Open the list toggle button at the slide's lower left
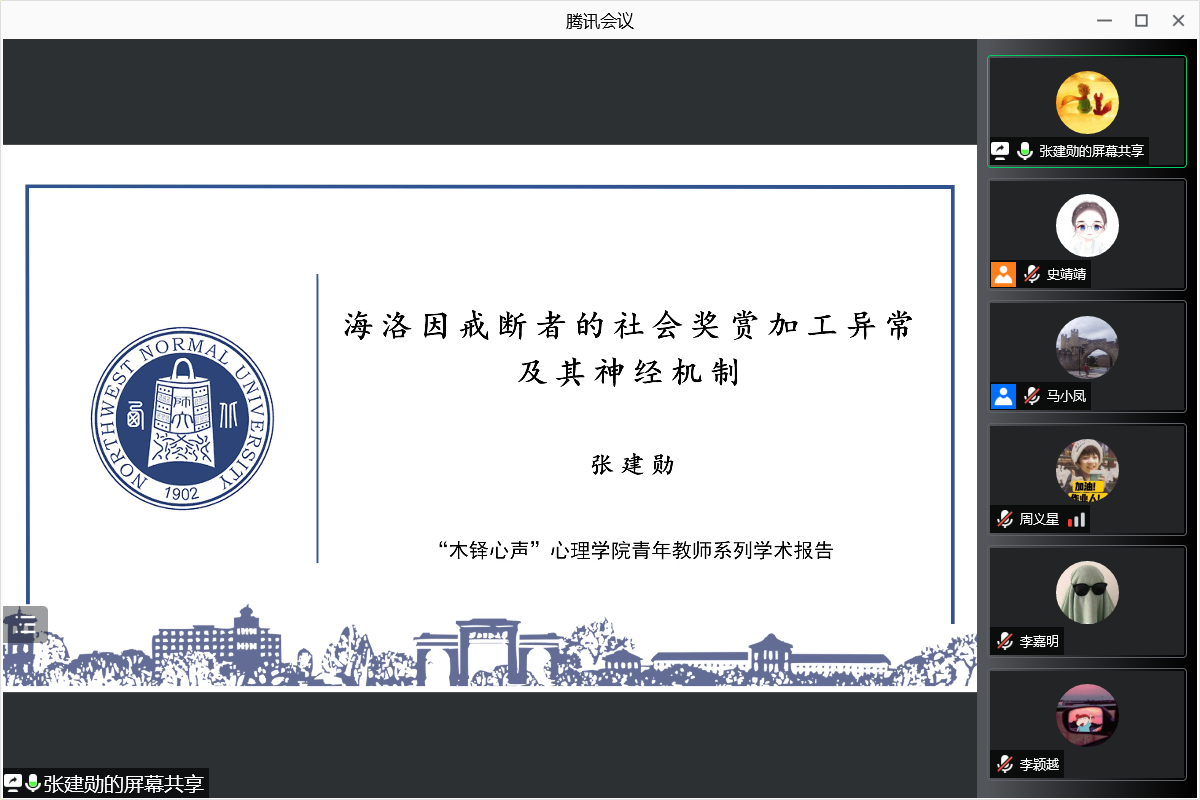This screenshot has width=1200, height=800. tap(25, 625)
